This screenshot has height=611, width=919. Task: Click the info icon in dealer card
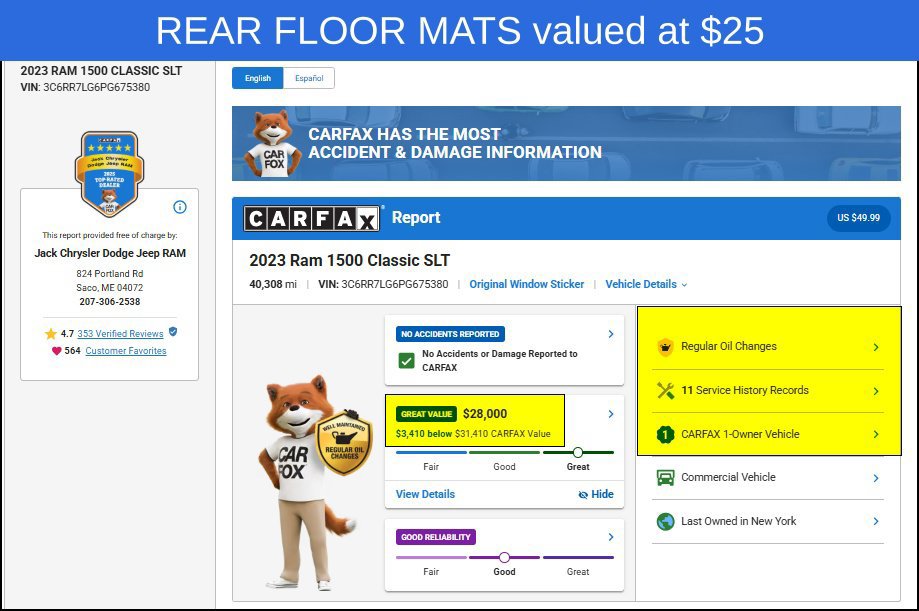click(x=180, y=207)
